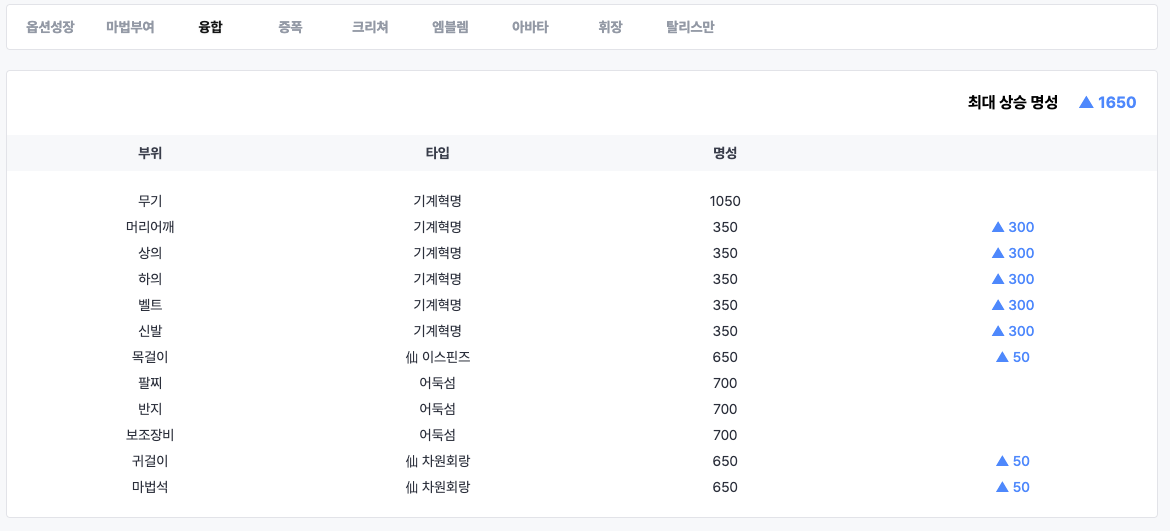Click the up triangle in 상의 row
Viewport: 1170px width, 531px height.
tap(997, 253)
